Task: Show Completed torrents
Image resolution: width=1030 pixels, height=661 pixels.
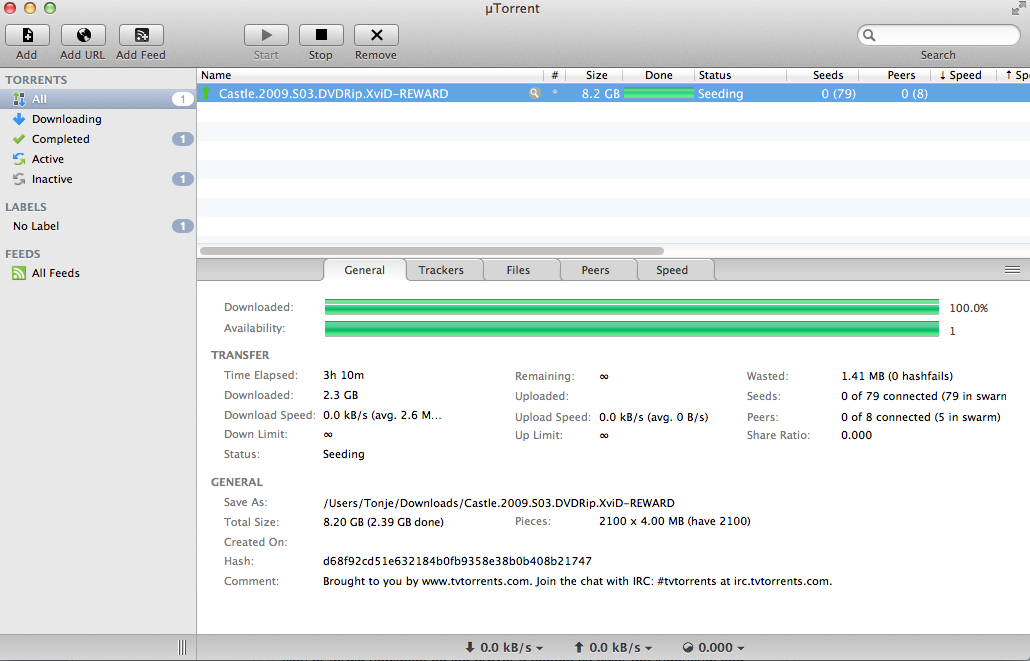Action: coord(98,139)
